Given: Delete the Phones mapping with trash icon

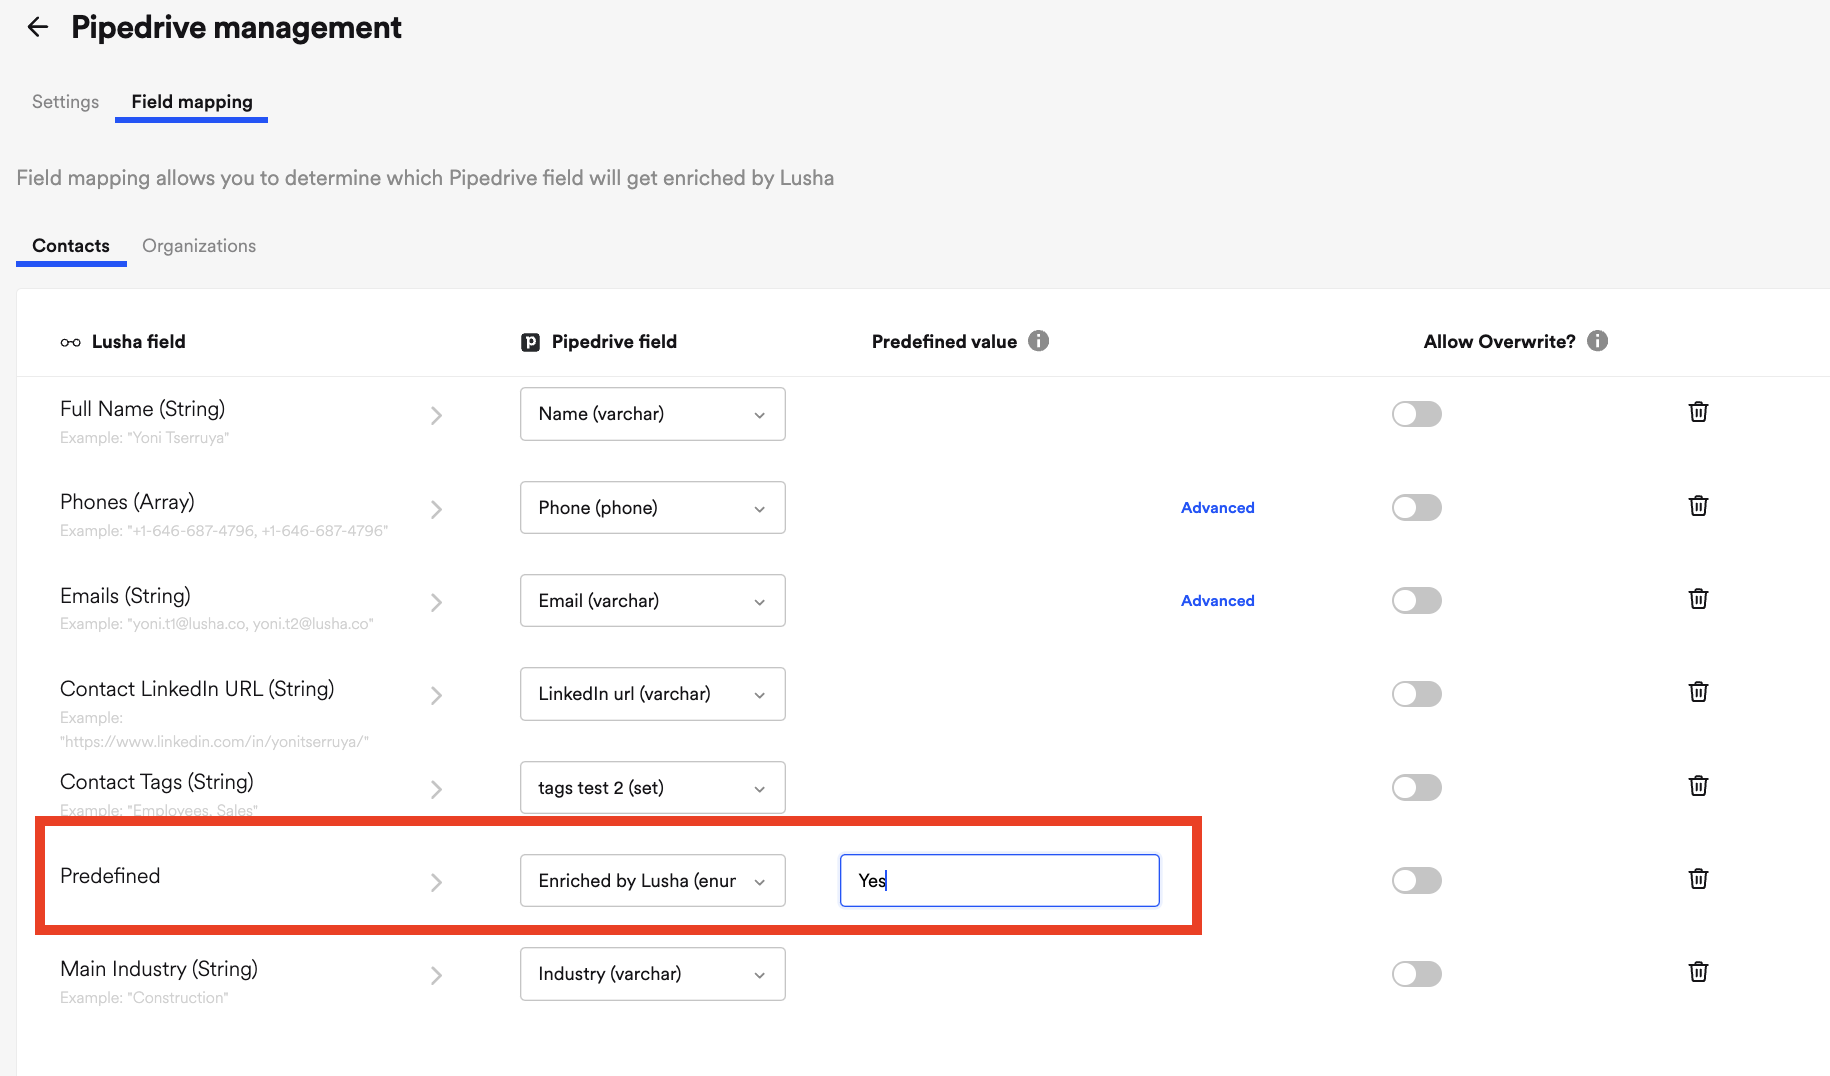Looking at the screenshot, I should tap(1698, 506).
